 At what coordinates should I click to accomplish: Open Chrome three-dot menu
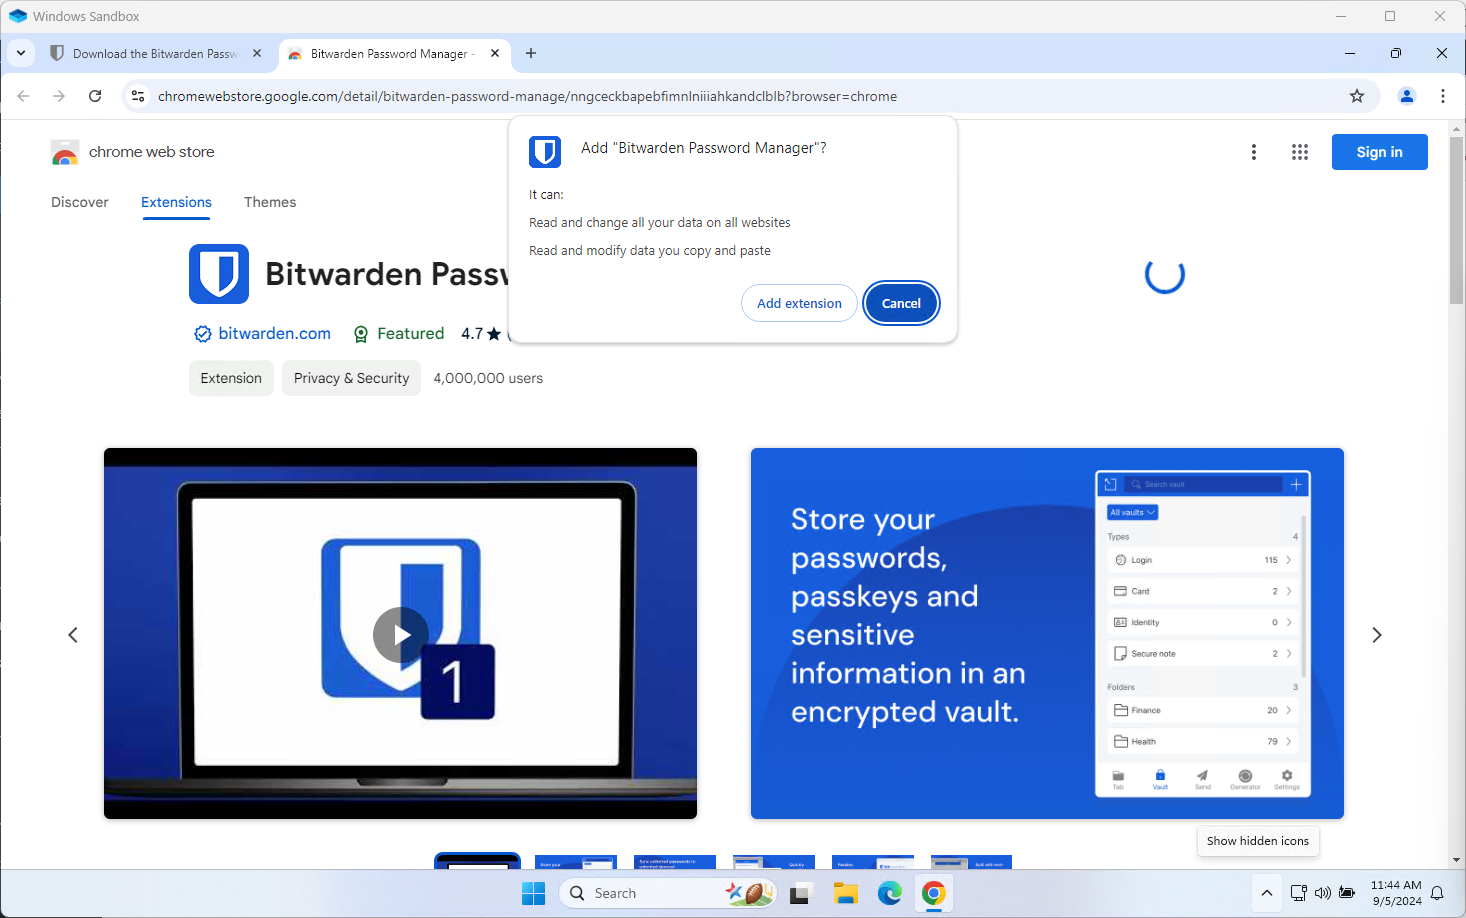click(1443, 96)
